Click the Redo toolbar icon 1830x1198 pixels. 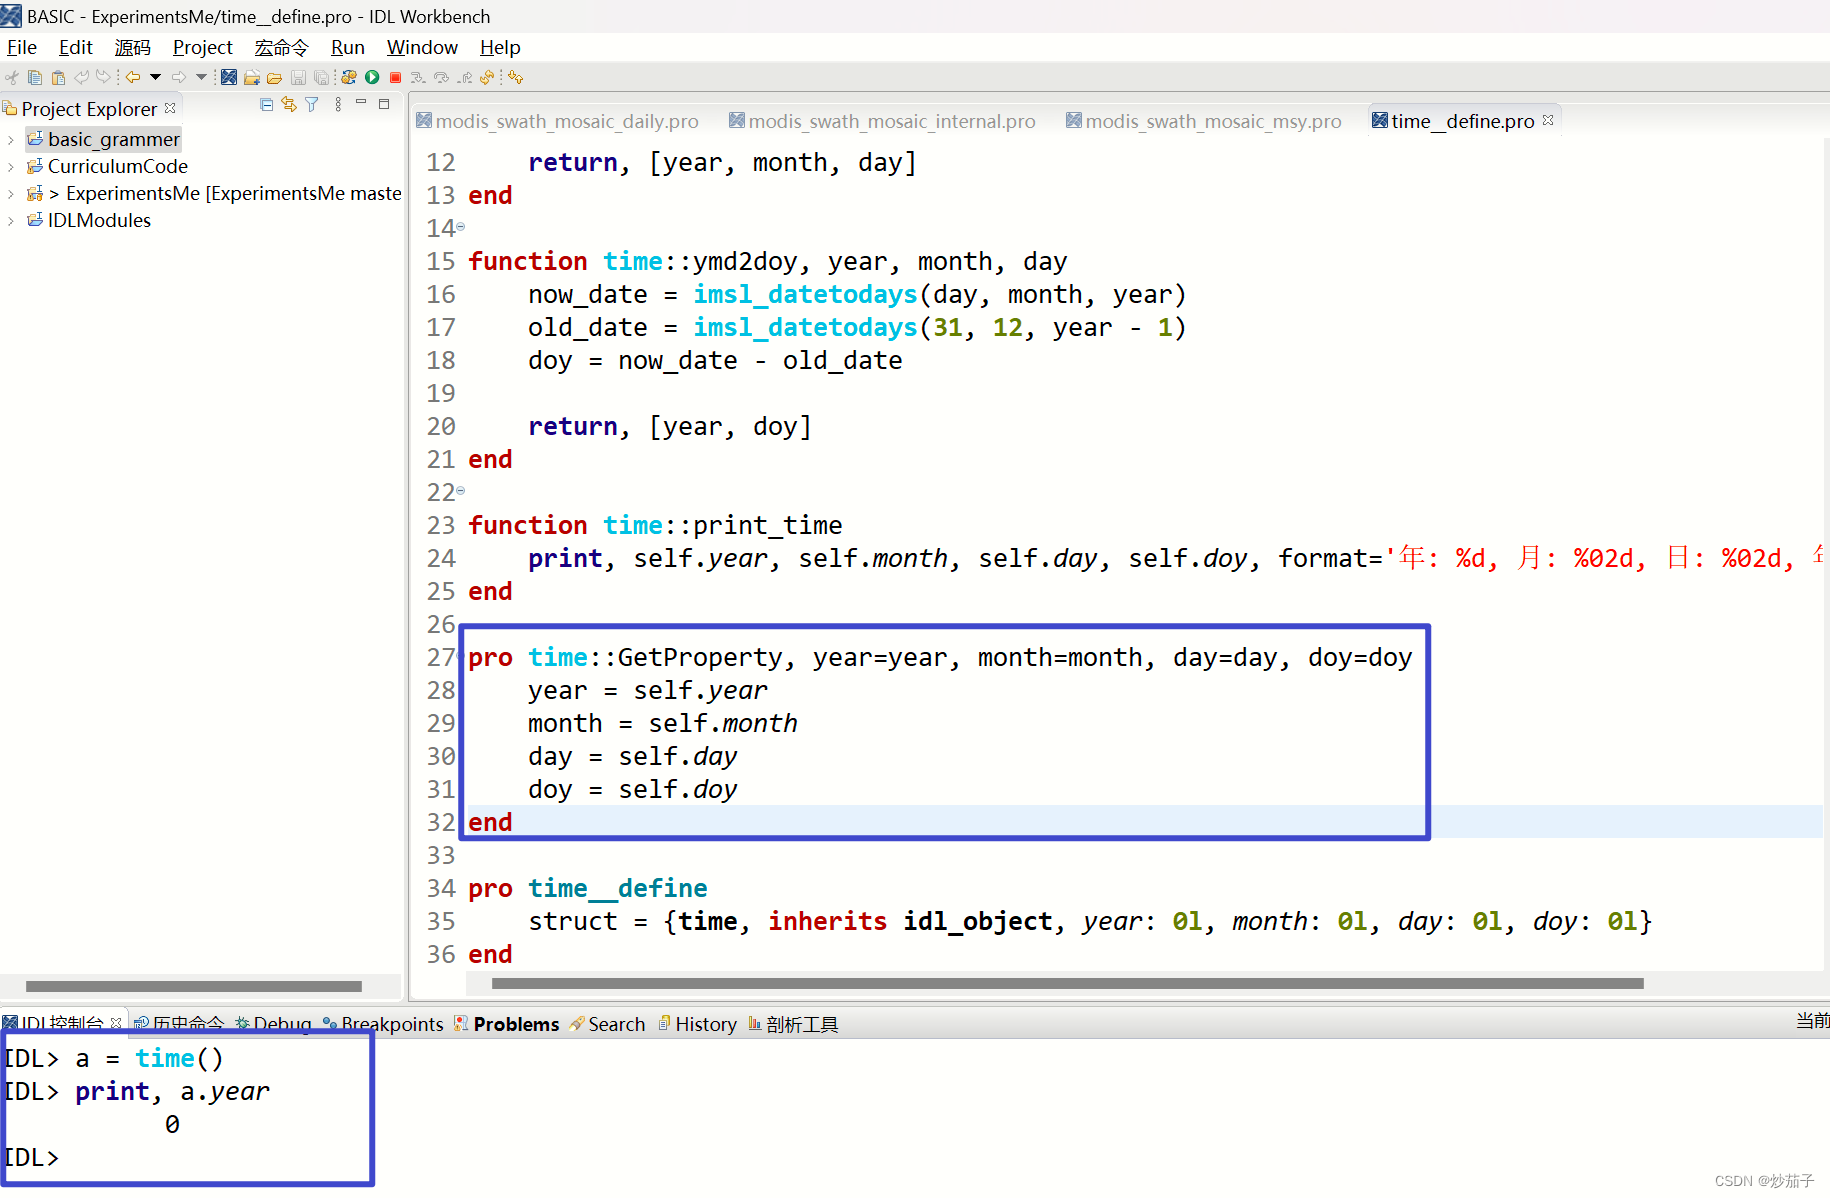tap(103, 77)
